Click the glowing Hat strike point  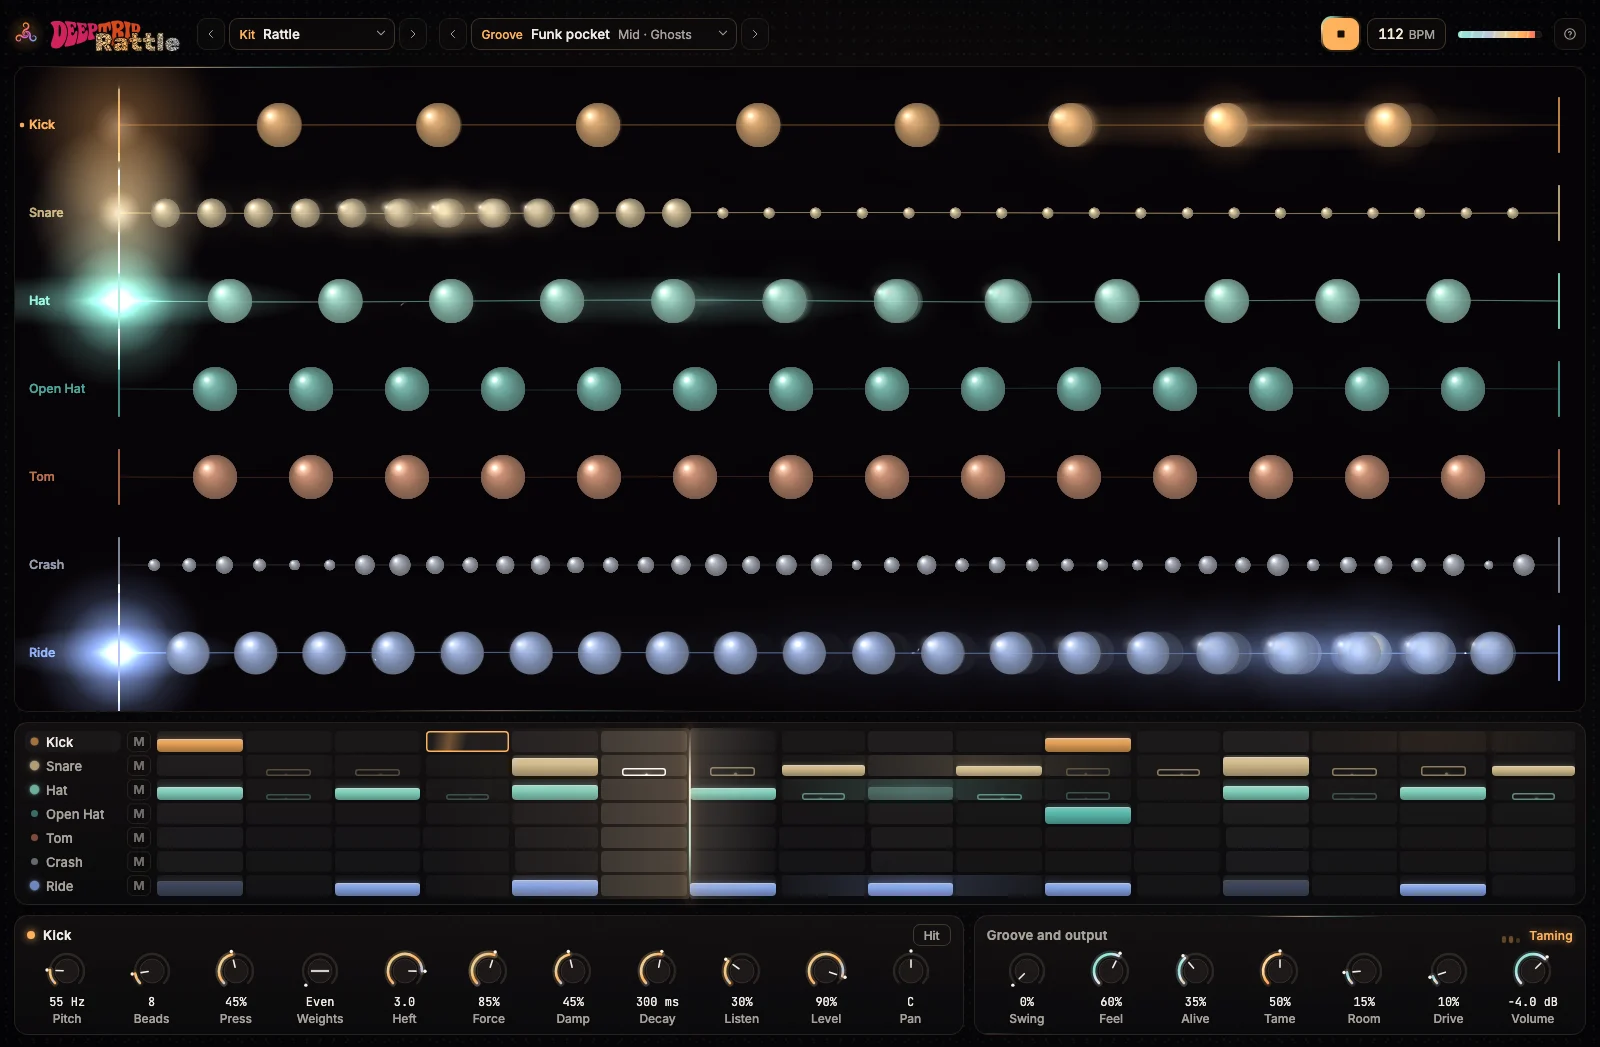pyautogui.click(x=119, y=300)
